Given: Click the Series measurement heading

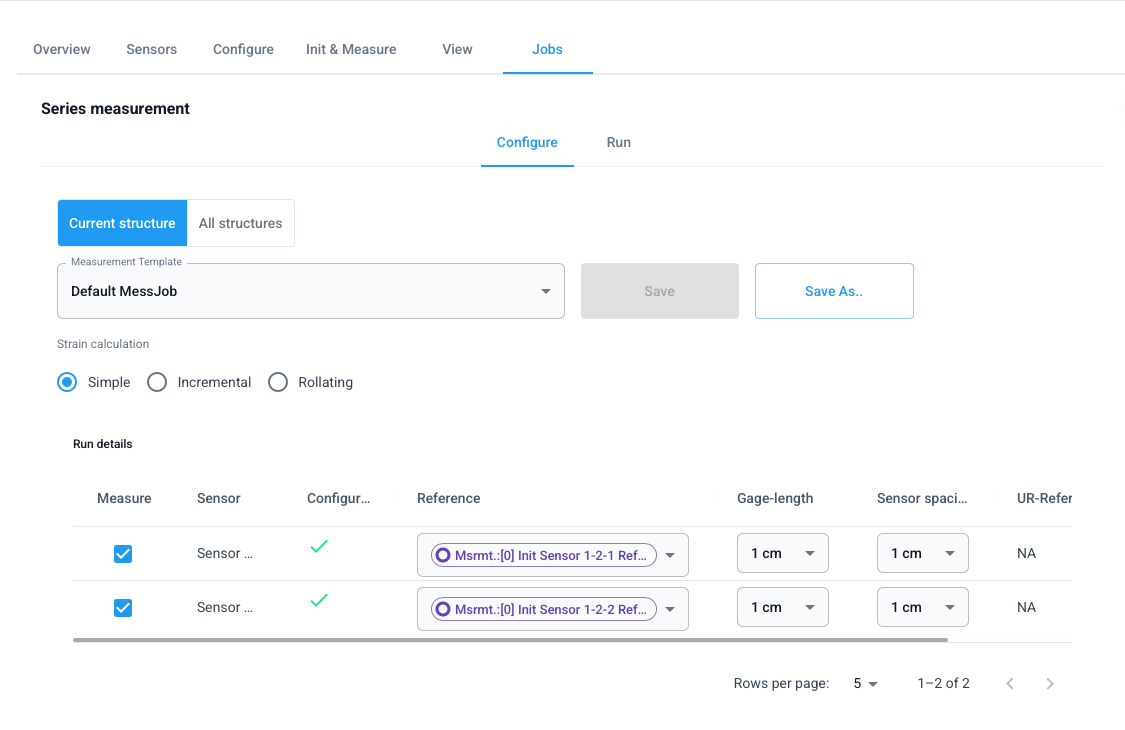Looking at the screenshot, I should 116,108.
